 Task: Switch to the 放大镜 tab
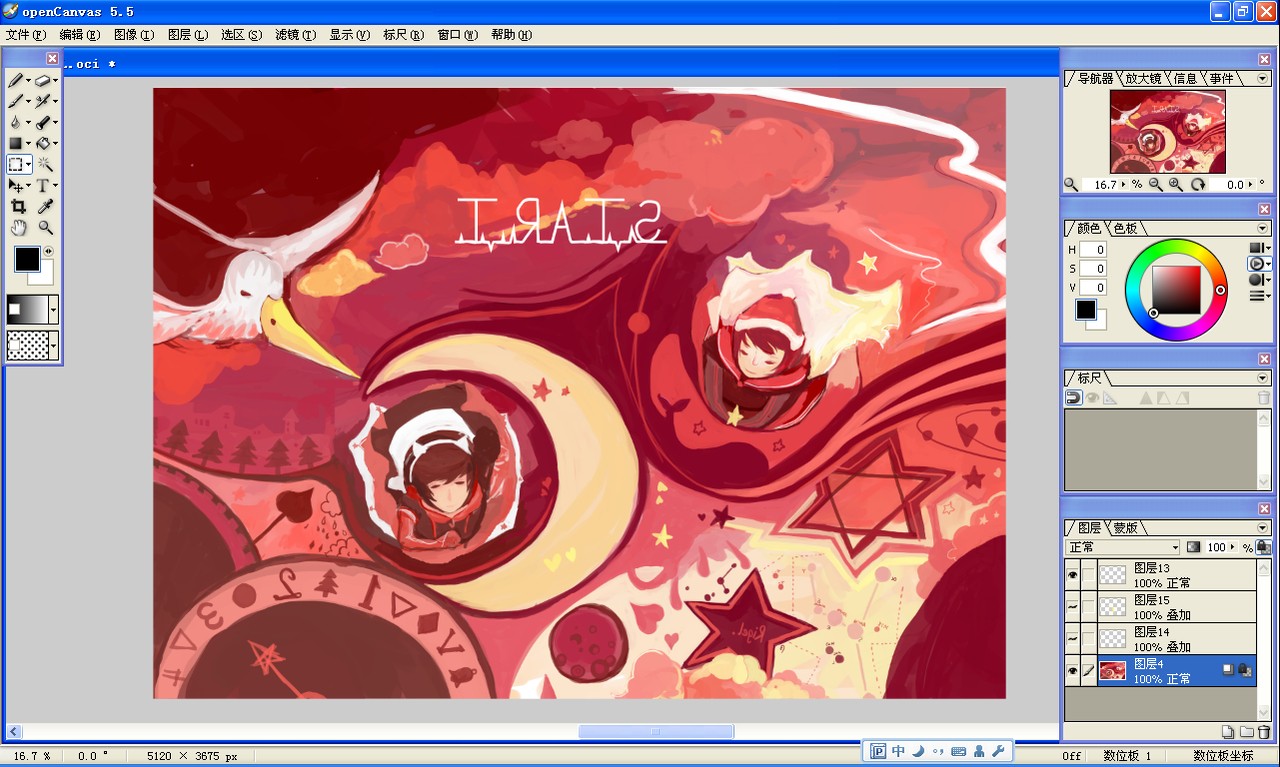tap(1143, 78)
